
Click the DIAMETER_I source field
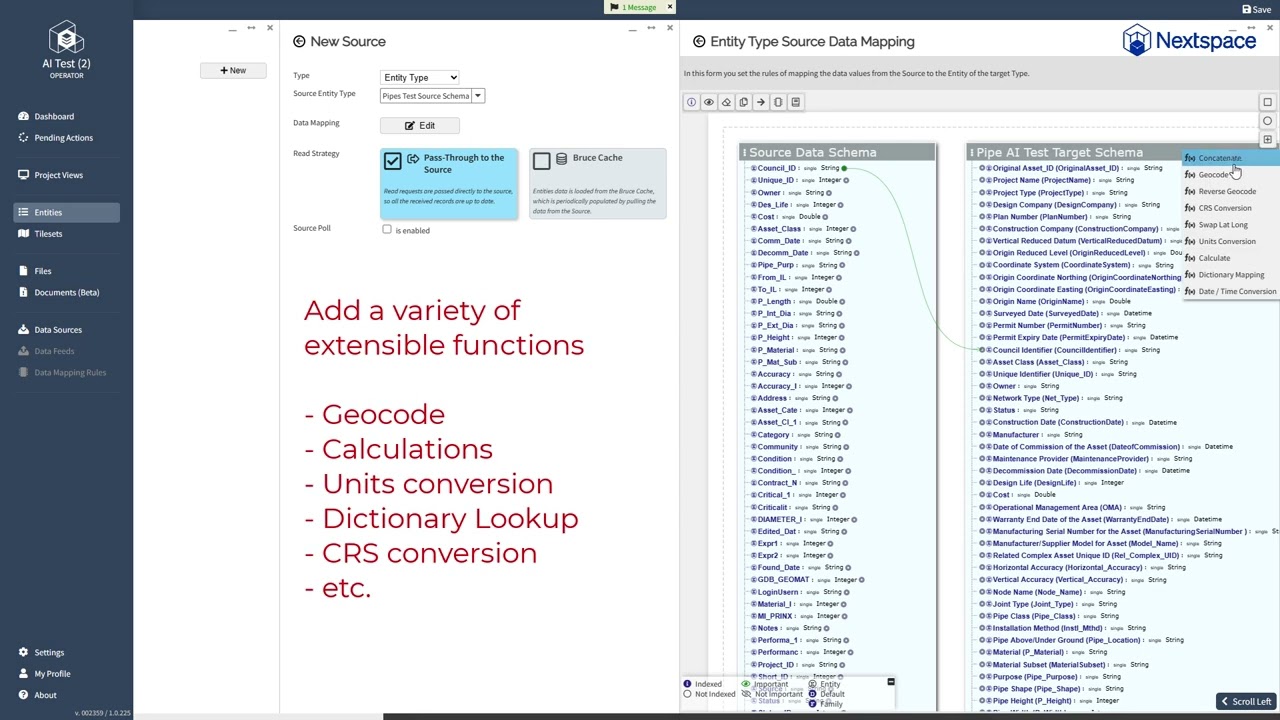[x=779, y=519]
